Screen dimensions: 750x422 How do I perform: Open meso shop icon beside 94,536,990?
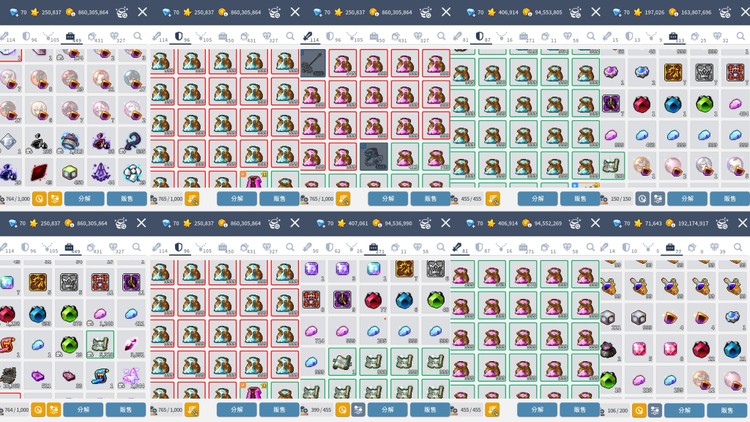tap(425, 223)
